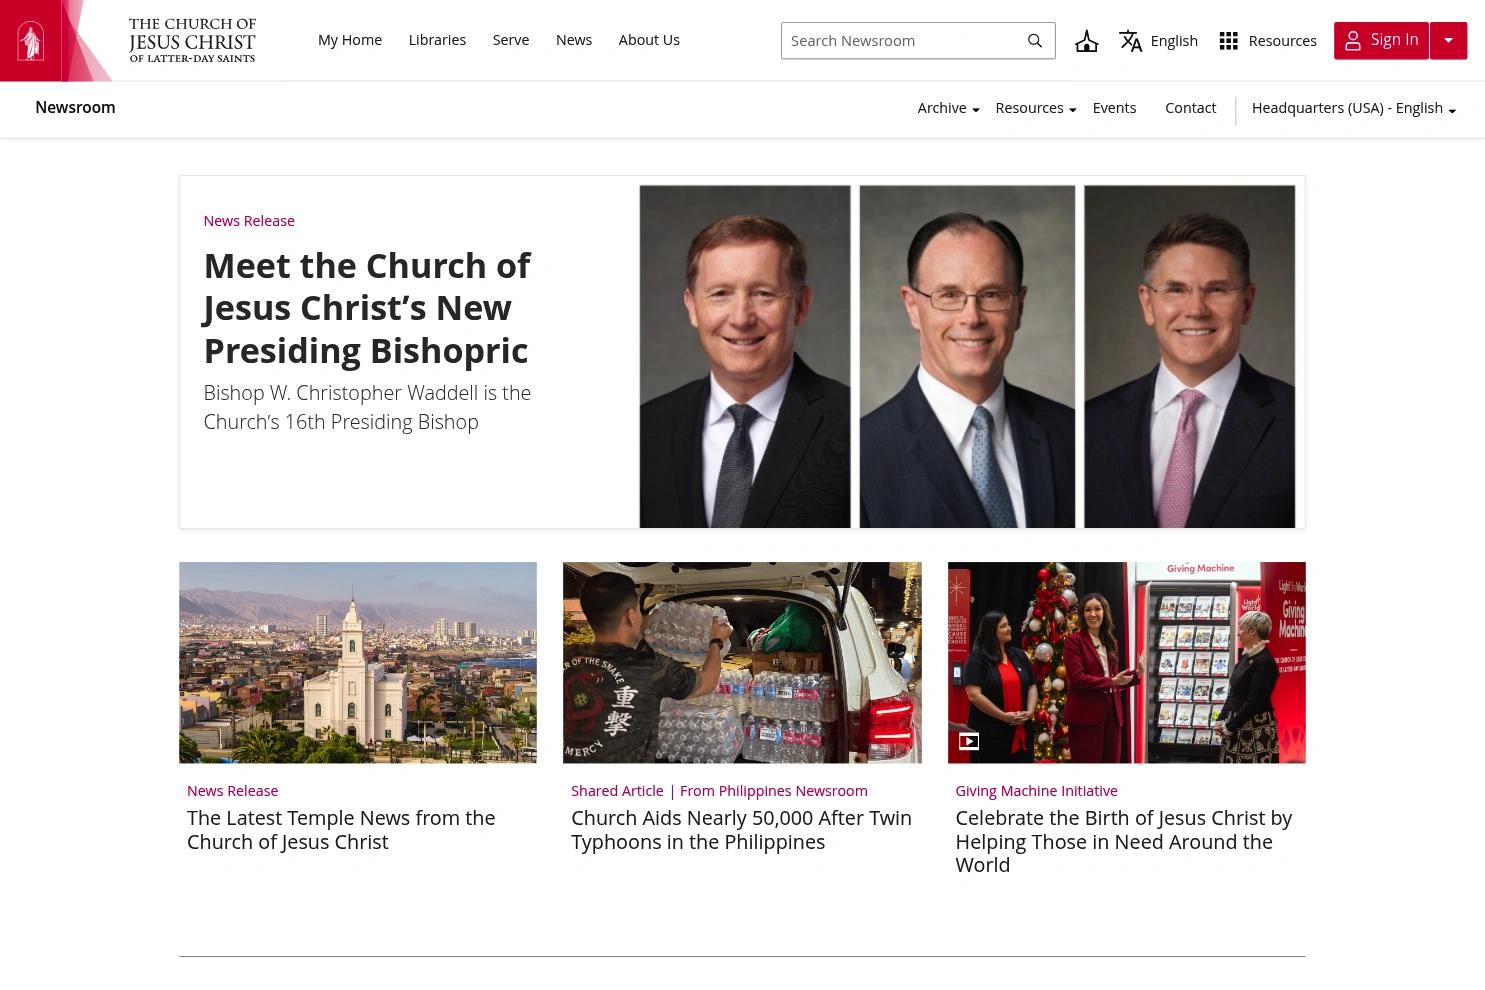Open the Serve menu
Image resolution: width=1485 pixels, height=990 pixels.
(511, 40)
